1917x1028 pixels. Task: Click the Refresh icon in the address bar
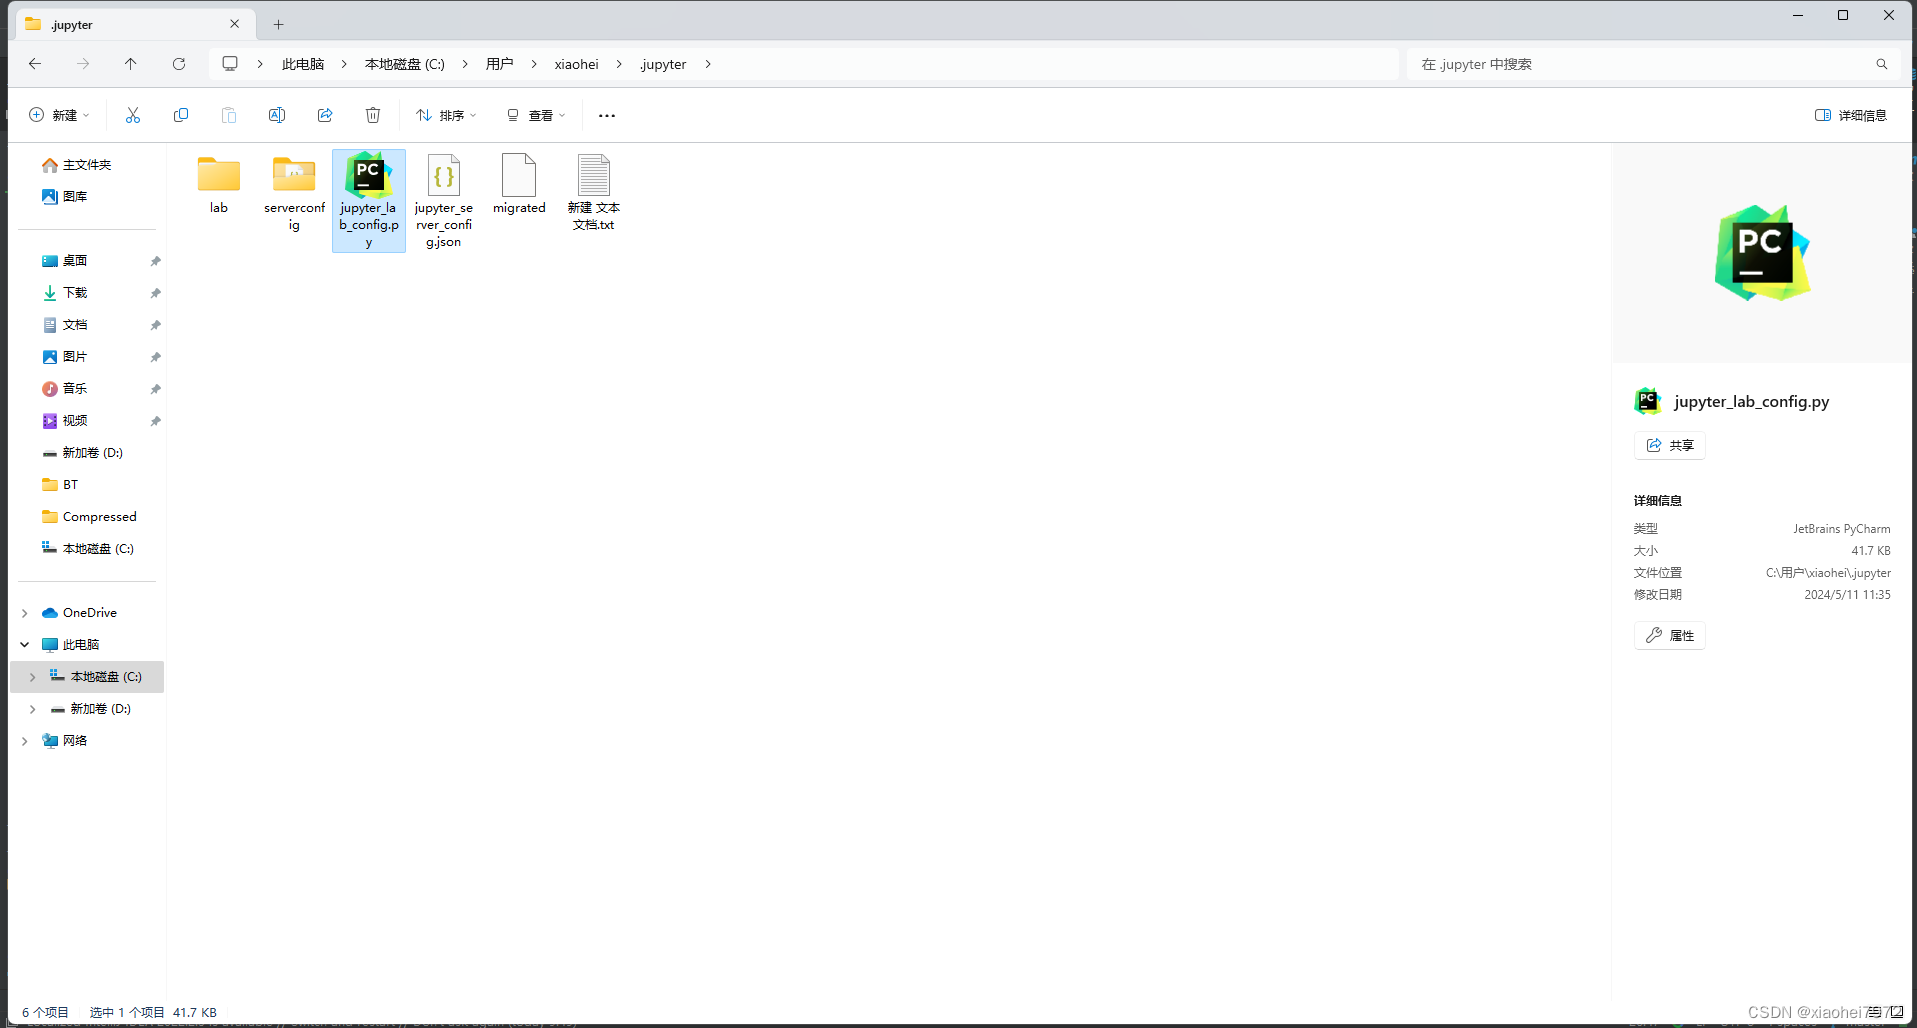point(179,63)
